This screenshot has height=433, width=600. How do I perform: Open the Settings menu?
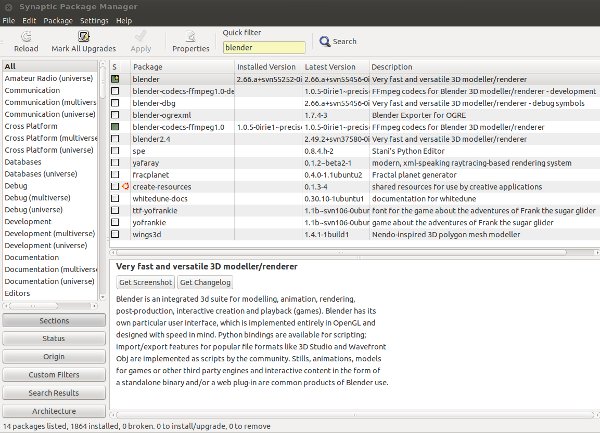pyautogui.click(x=94, y=21)
